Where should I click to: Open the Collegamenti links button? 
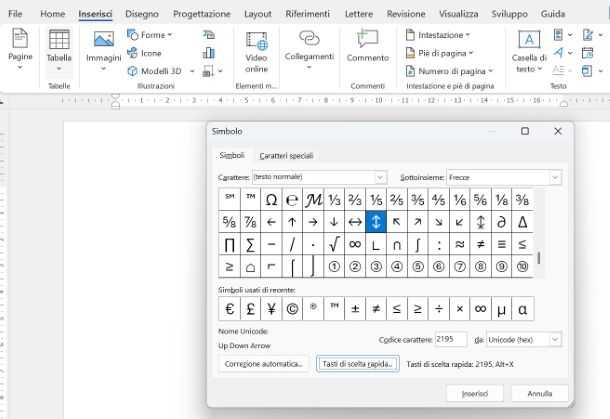click(309, 47)
